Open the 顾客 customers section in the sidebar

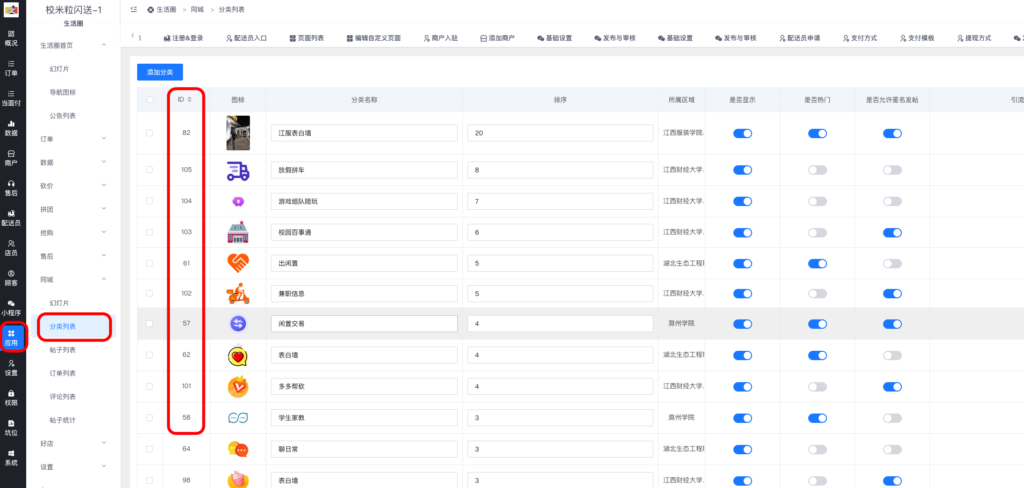point(11,278)
